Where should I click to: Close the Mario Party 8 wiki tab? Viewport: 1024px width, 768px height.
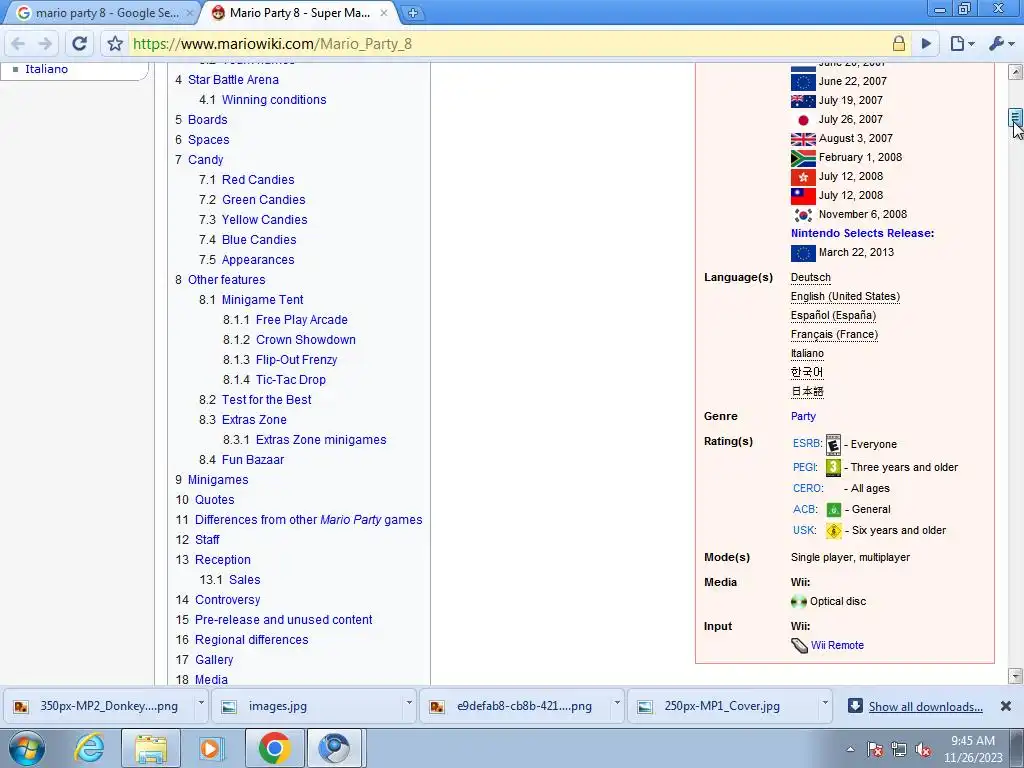click(384, 13)
